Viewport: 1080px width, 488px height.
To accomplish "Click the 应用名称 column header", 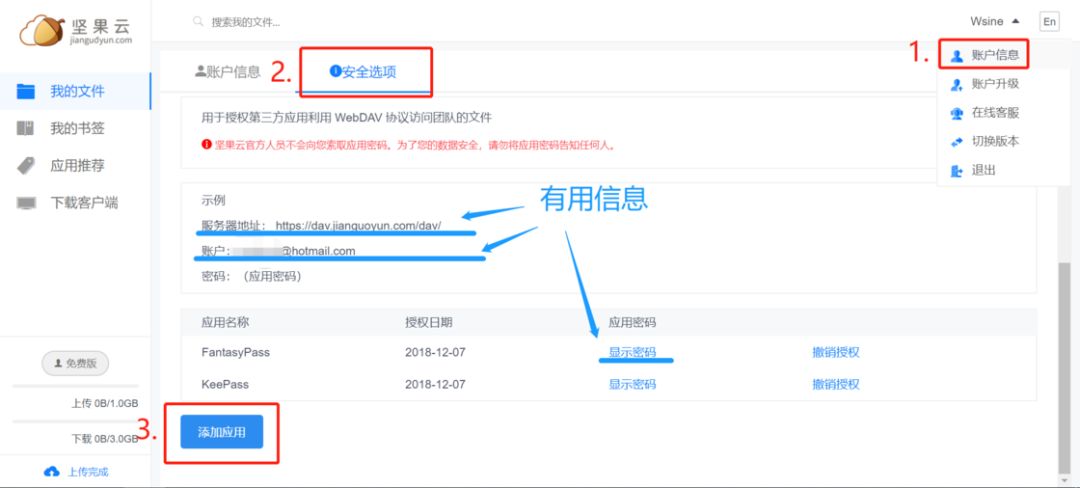I will pyautogui.click(x=225, y=322).
